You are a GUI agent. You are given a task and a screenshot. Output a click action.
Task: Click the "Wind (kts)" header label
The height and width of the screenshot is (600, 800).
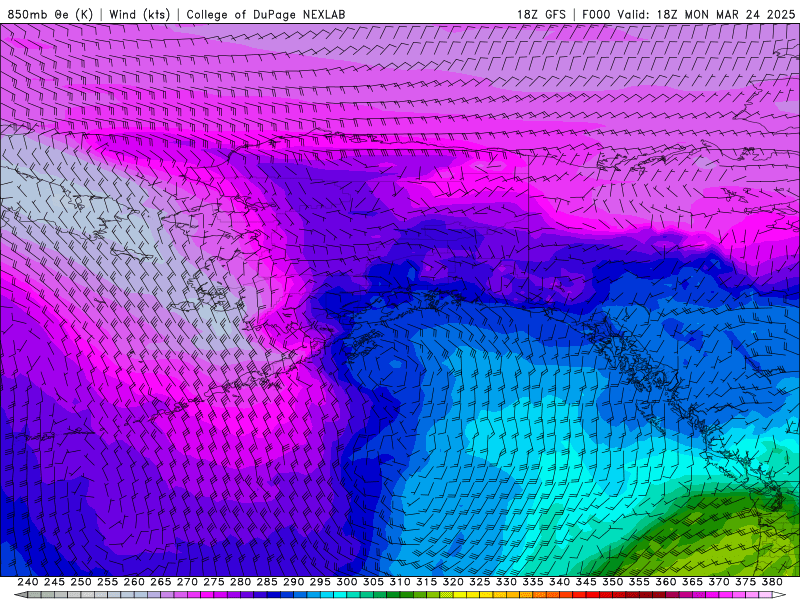point(140,14)
